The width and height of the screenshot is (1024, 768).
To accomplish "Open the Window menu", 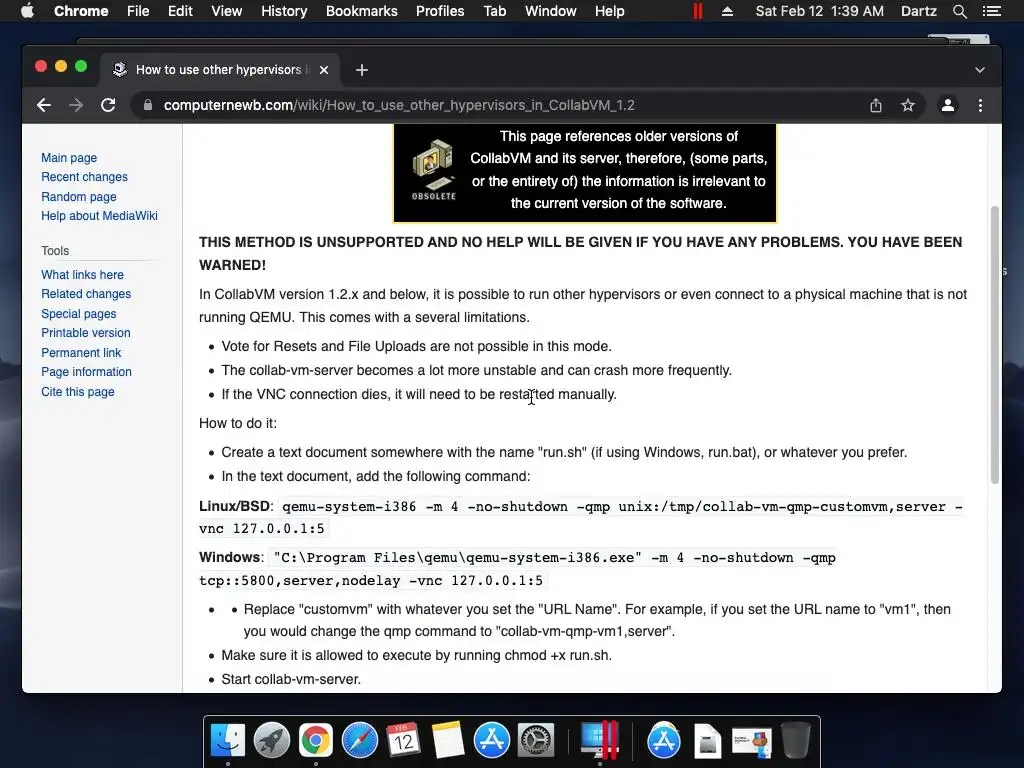I will pyautogui.click(x=551, y=11).
